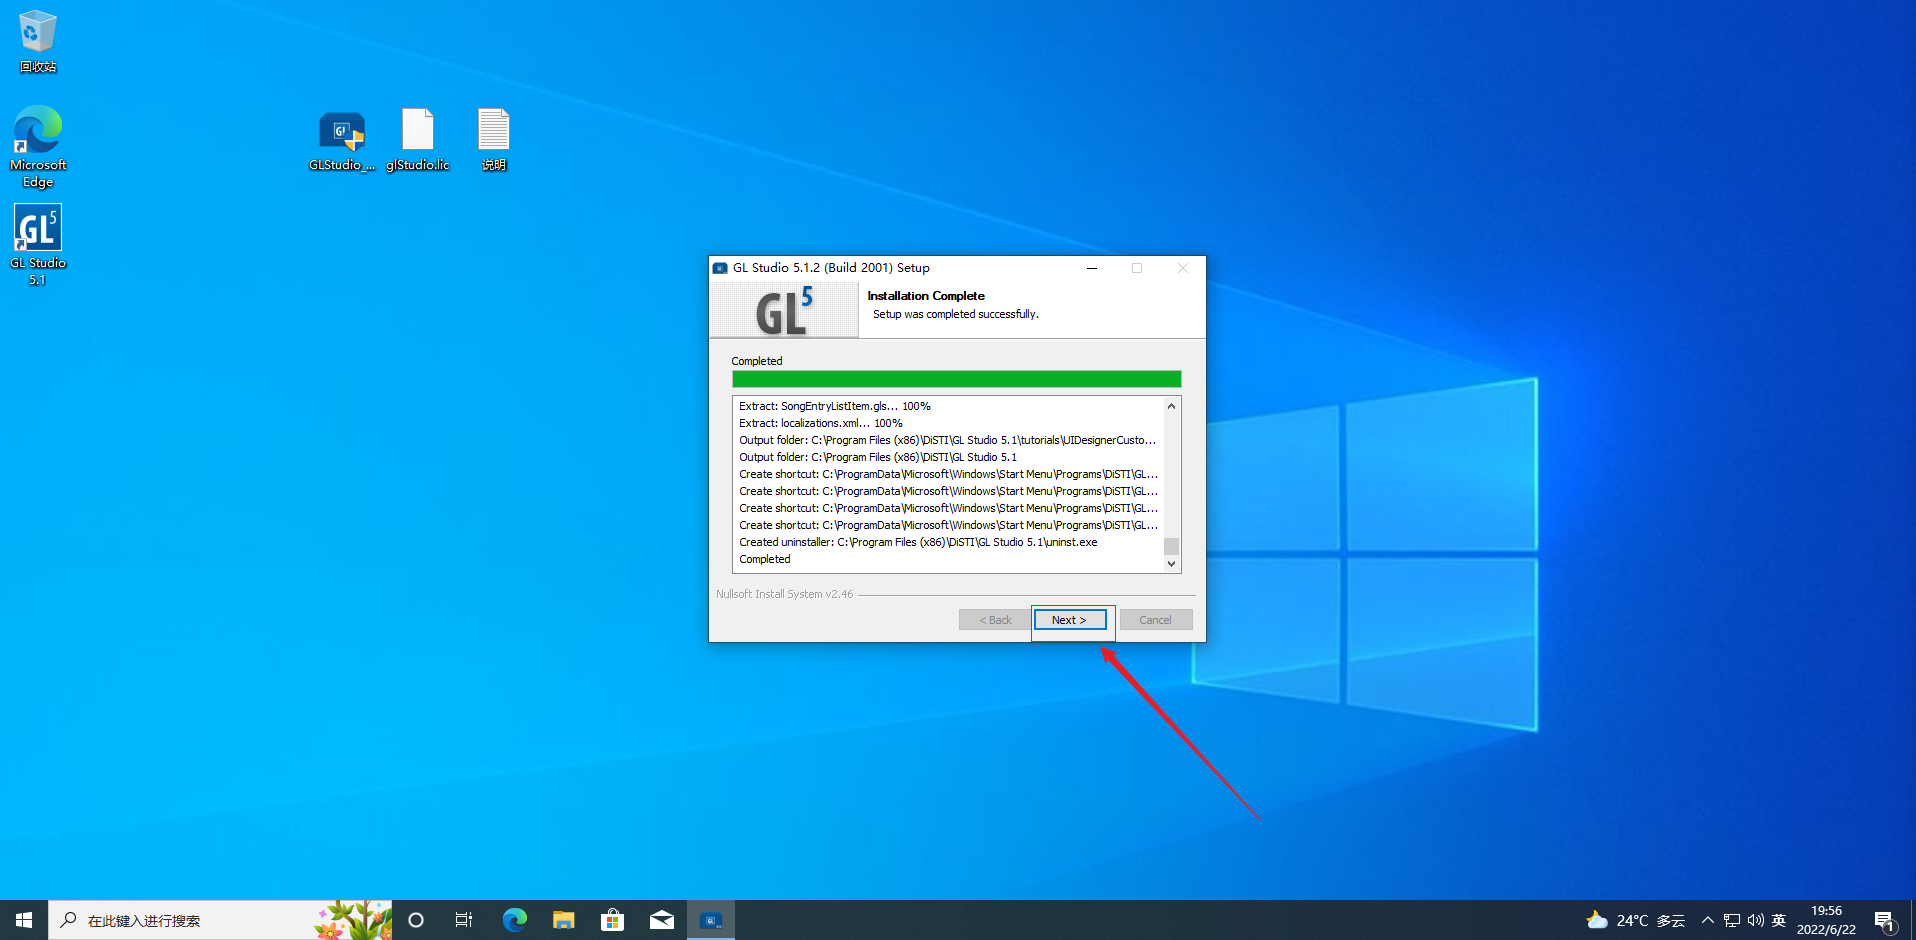Open the network status tray icon

click(1732, 920)
